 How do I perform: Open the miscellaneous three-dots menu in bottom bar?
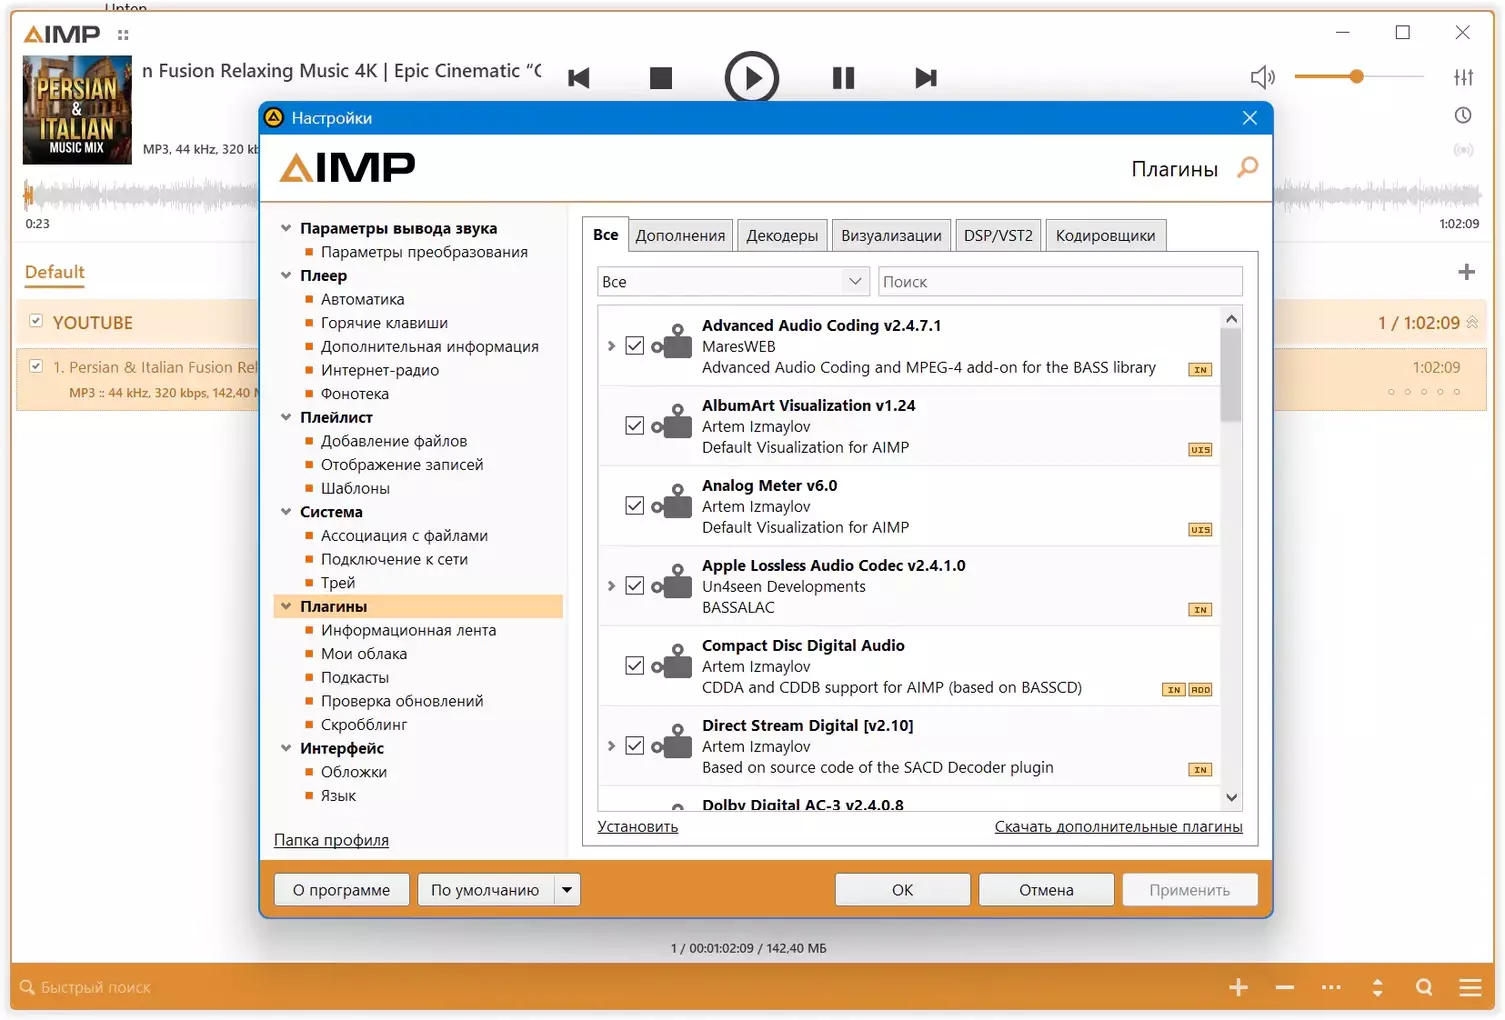click(x=1331, y=988)
